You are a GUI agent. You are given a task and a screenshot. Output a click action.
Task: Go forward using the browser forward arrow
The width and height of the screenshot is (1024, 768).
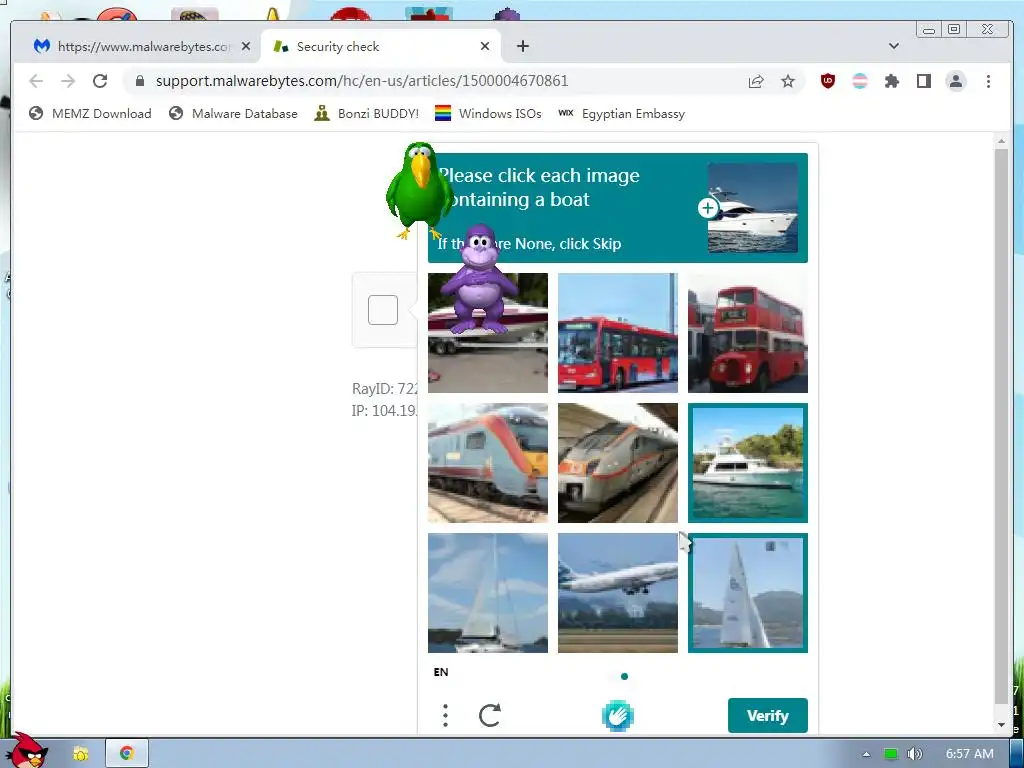coord(68,81)
